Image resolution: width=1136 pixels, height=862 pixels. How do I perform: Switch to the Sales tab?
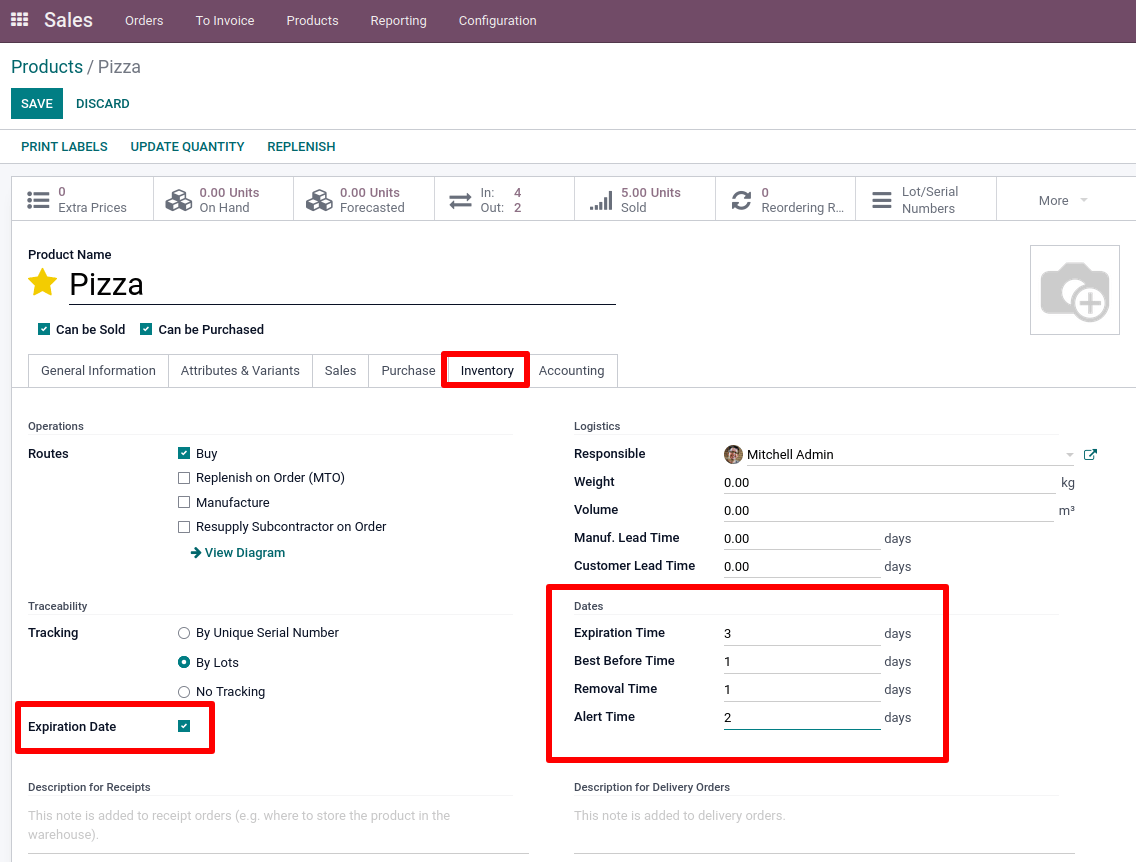click(341, 370)
